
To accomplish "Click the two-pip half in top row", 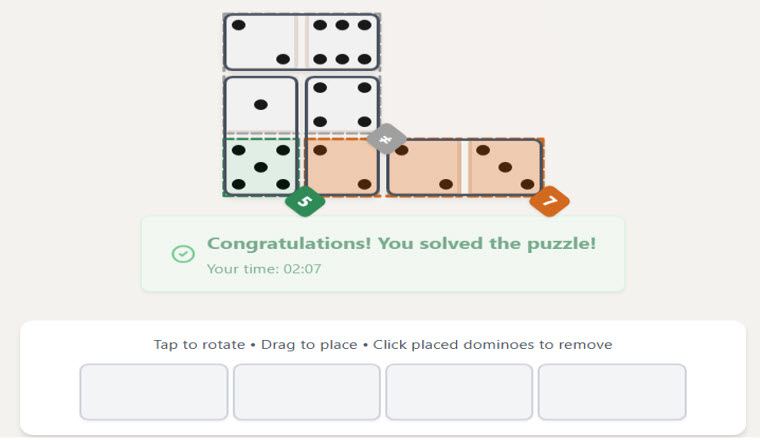I will (261, 42).
